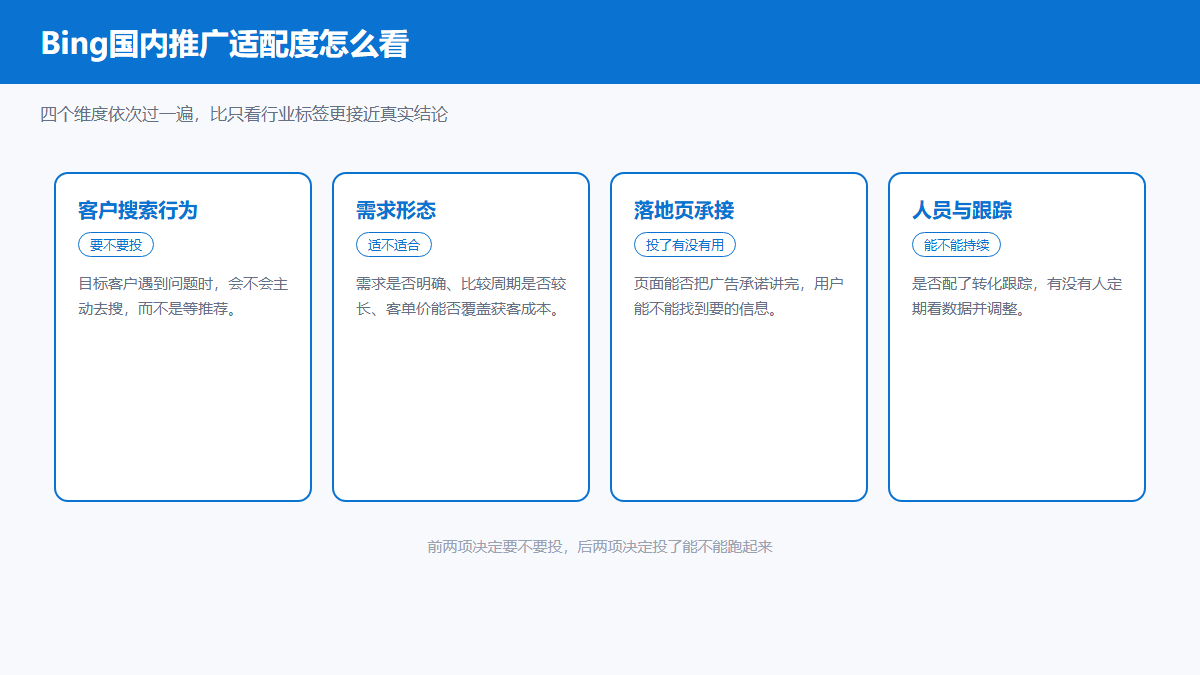Screen dimensions: 1200x675
Task: Select the '人员与跟踪' card heading
Action: 962,210
